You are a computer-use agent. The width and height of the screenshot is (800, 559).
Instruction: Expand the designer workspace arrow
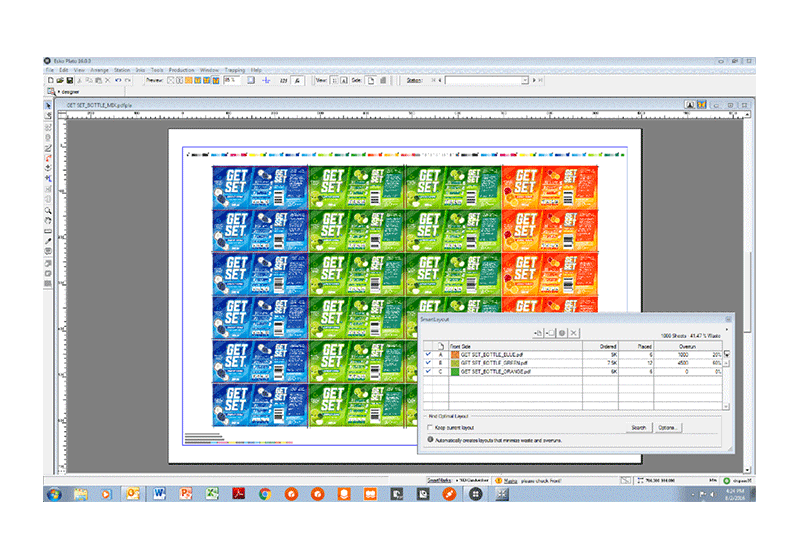(x=59, y=92)
